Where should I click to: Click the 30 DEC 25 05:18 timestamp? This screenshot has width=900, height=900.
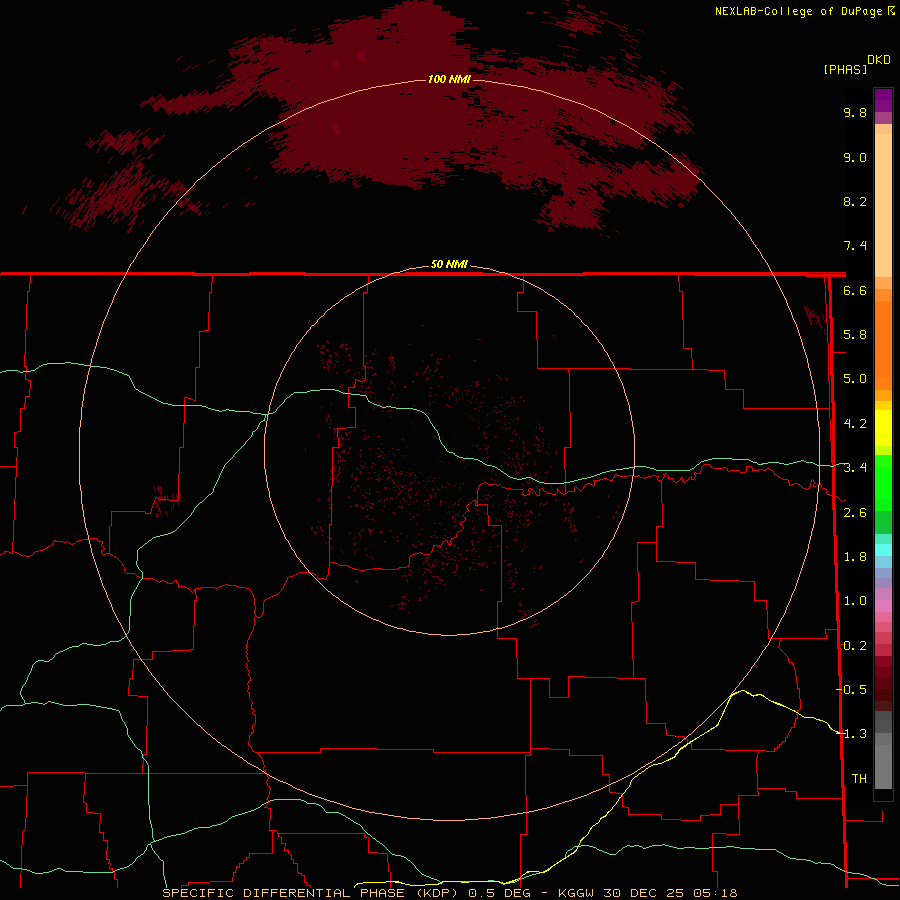click(x=669, y=893)
